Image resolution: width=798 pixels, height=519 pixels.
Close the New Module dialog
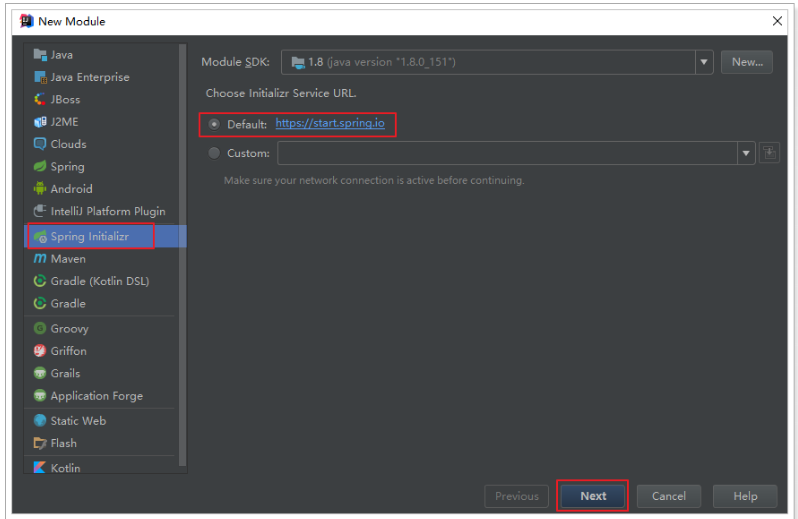777,21
